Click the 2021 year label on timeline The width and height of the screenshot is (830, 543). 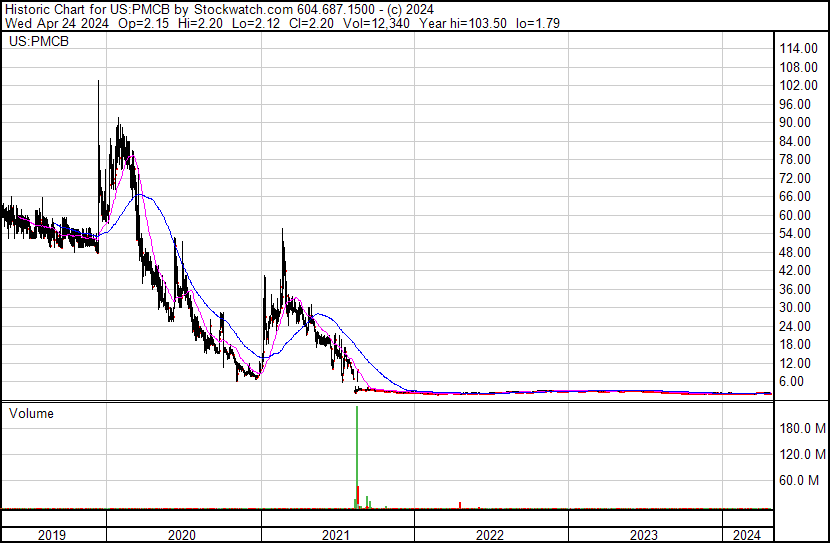point(335,535)
